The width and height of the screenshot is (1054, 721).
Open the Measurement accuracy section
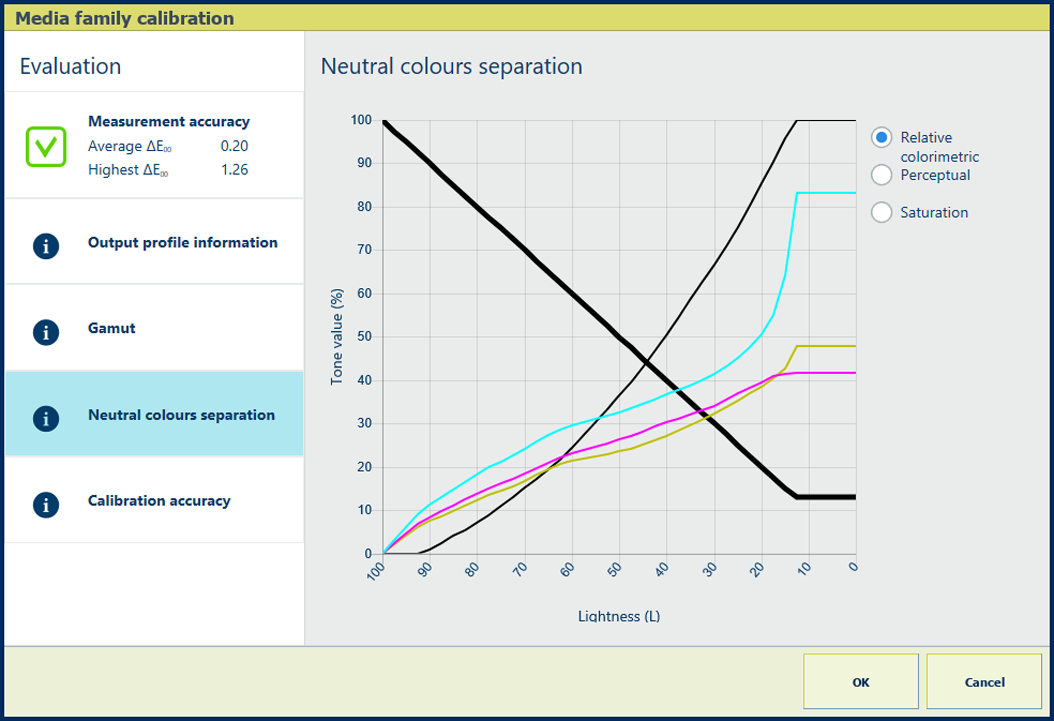pyautogui.click(x=168, y=122)
